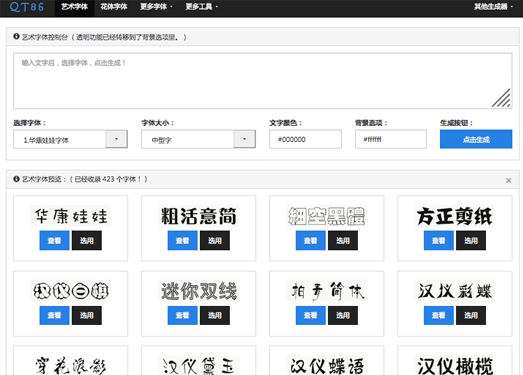Open the 花体字体 tab
Screen dimensions: 523x375
coord(114,7)
